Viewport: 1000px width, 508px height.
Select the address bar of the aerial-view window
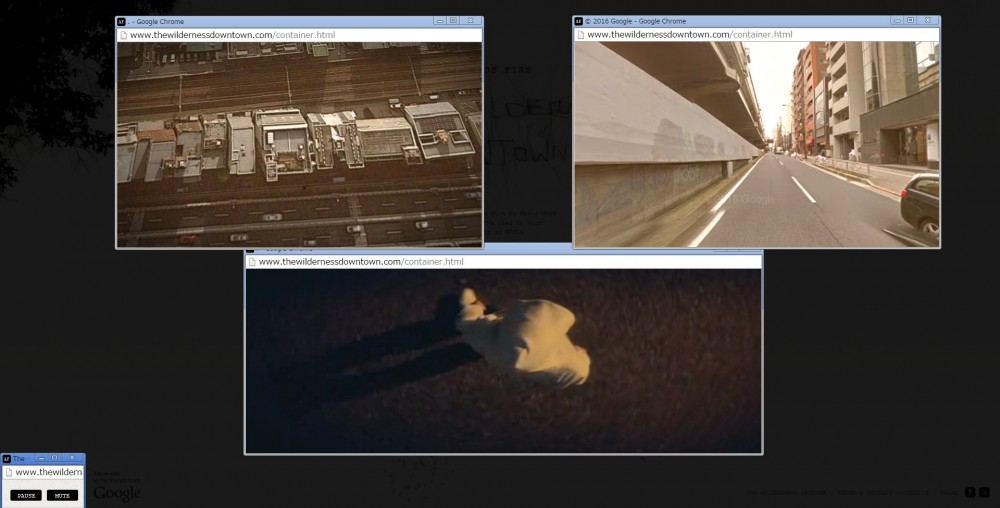coord(299,35)
